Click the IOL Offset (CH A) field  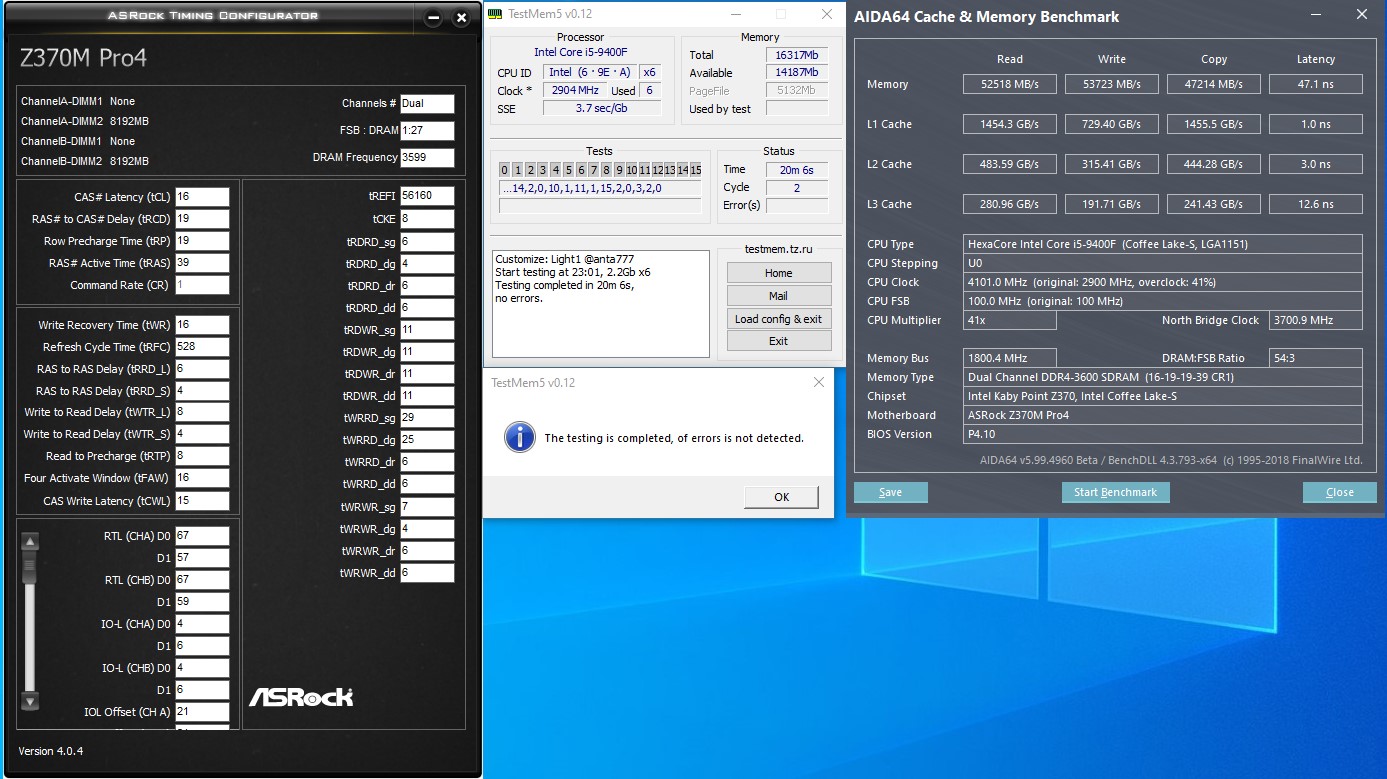pos(202,712)
